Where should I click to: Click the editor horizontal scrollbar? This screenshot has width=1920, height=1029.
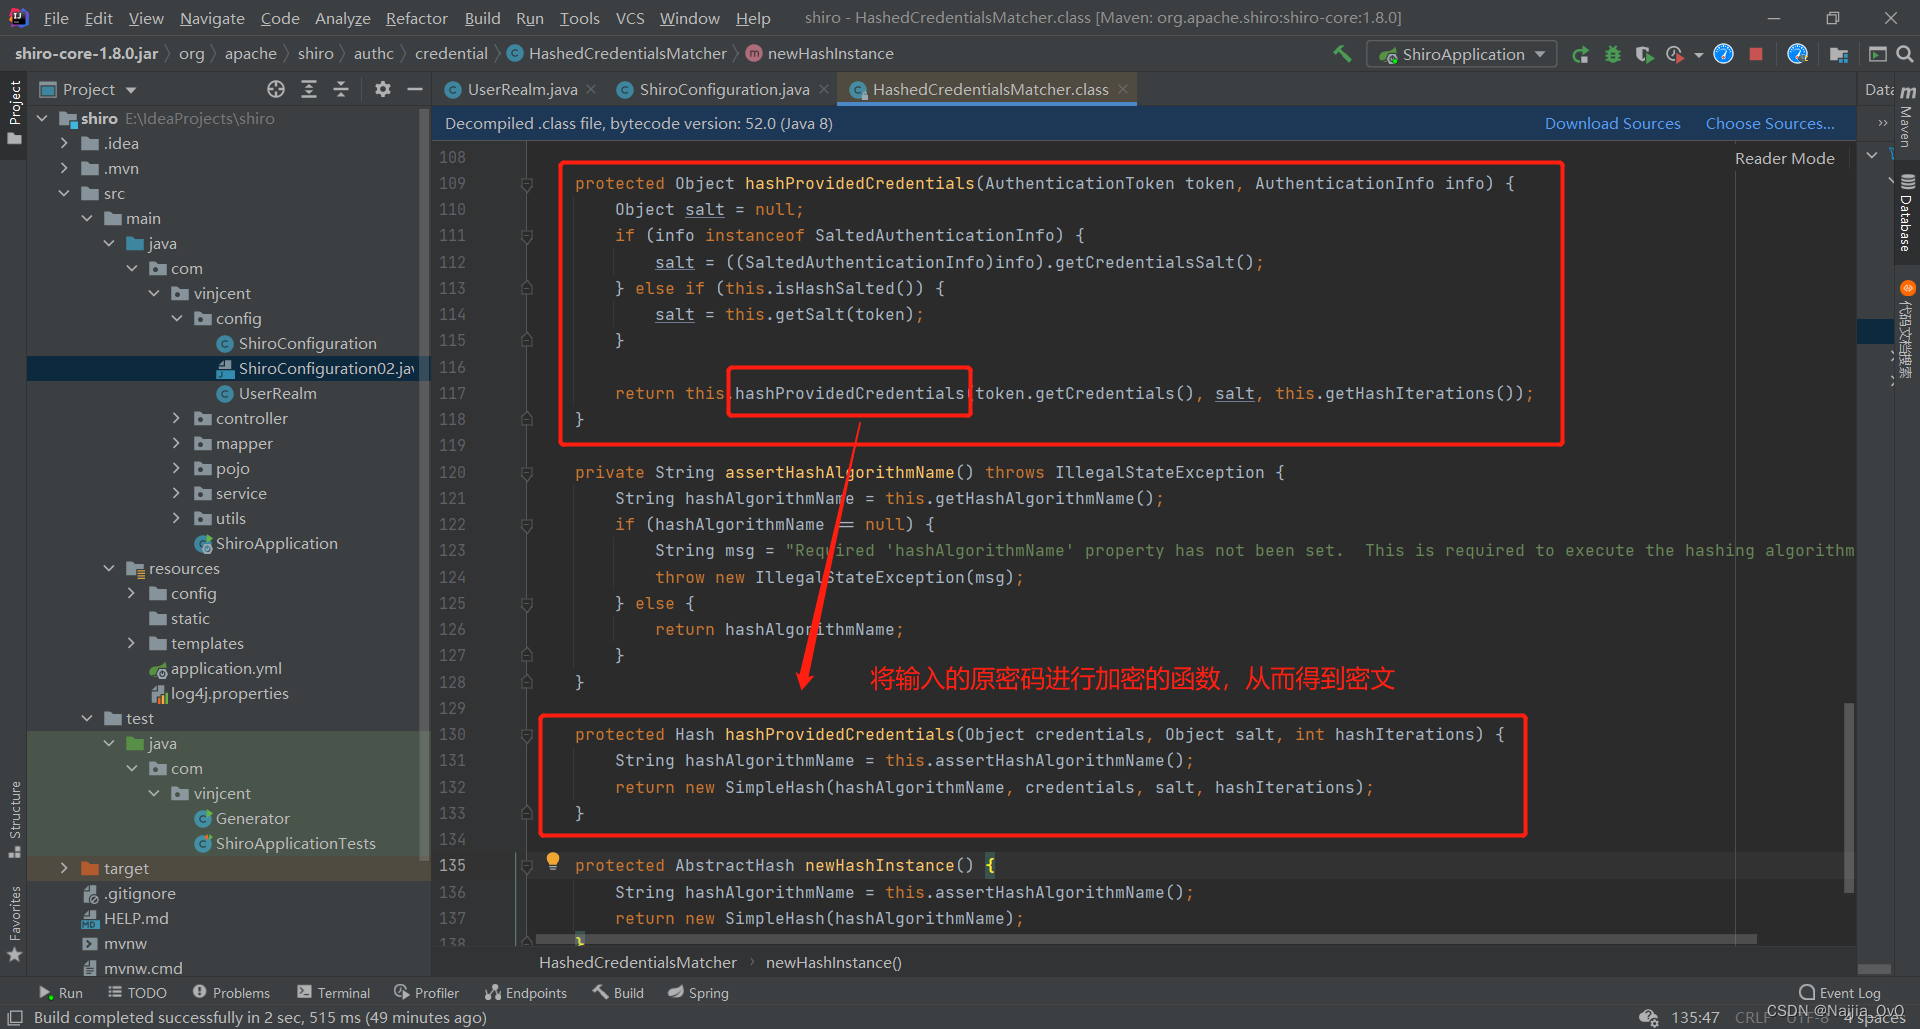[1146, 939]
